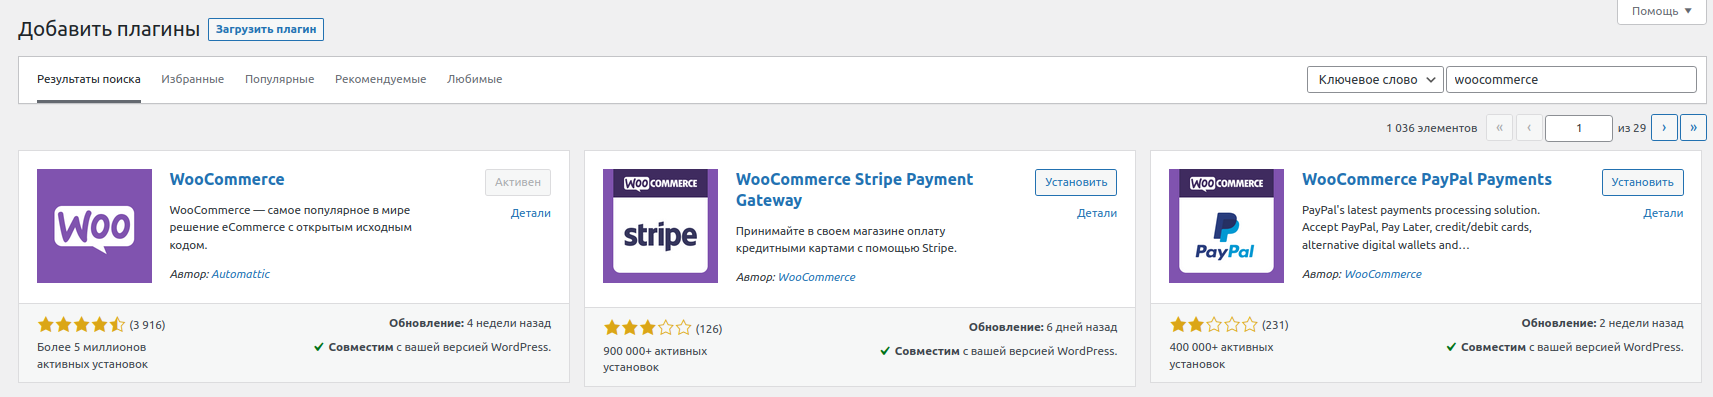The width and height of the screenshot is (1713, 397).
Task: Click Загрузить плагин button
Action: [266, 29]
